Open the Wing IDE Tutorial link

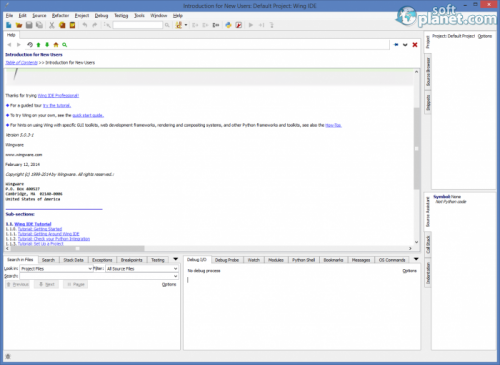pos(33,224)
